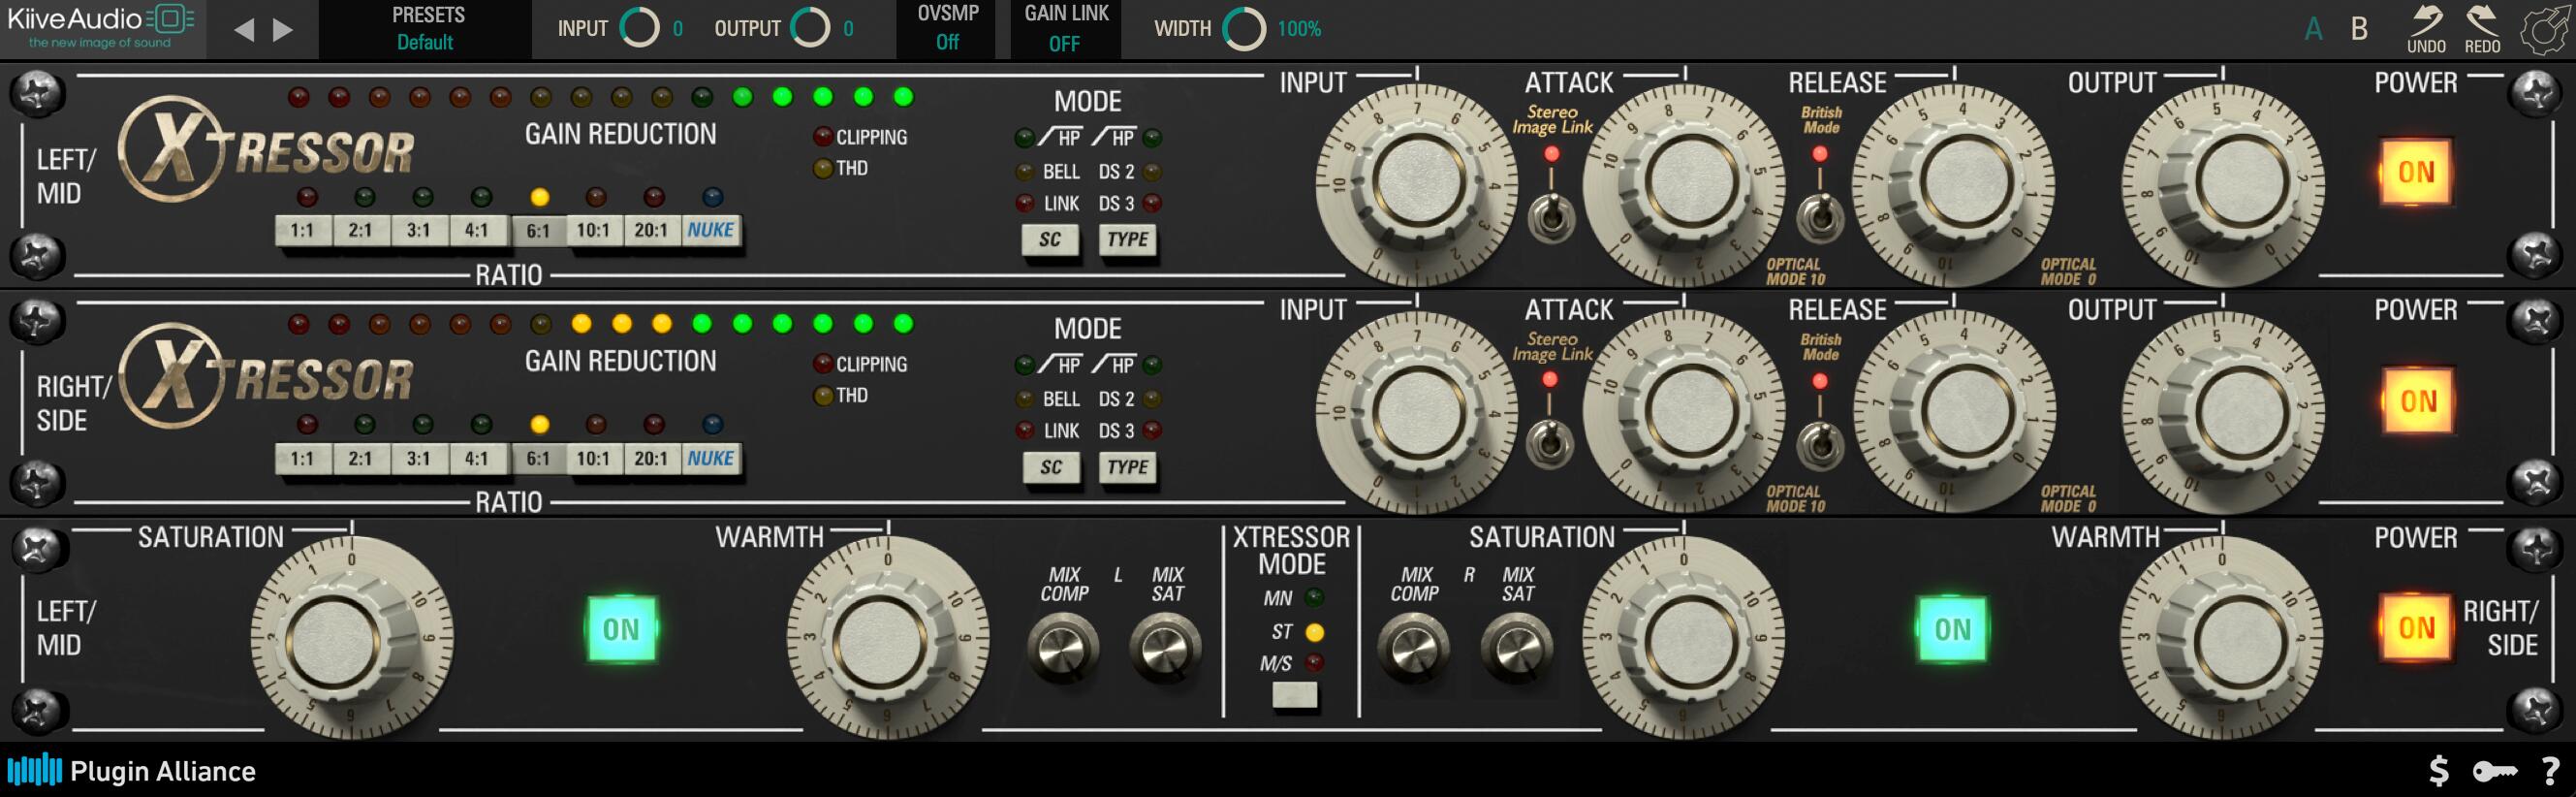Click the Right/Side RELEASE knob
Image resolution: width=2576 pixels, height=797 pixels.
(x=1954, y=410)
